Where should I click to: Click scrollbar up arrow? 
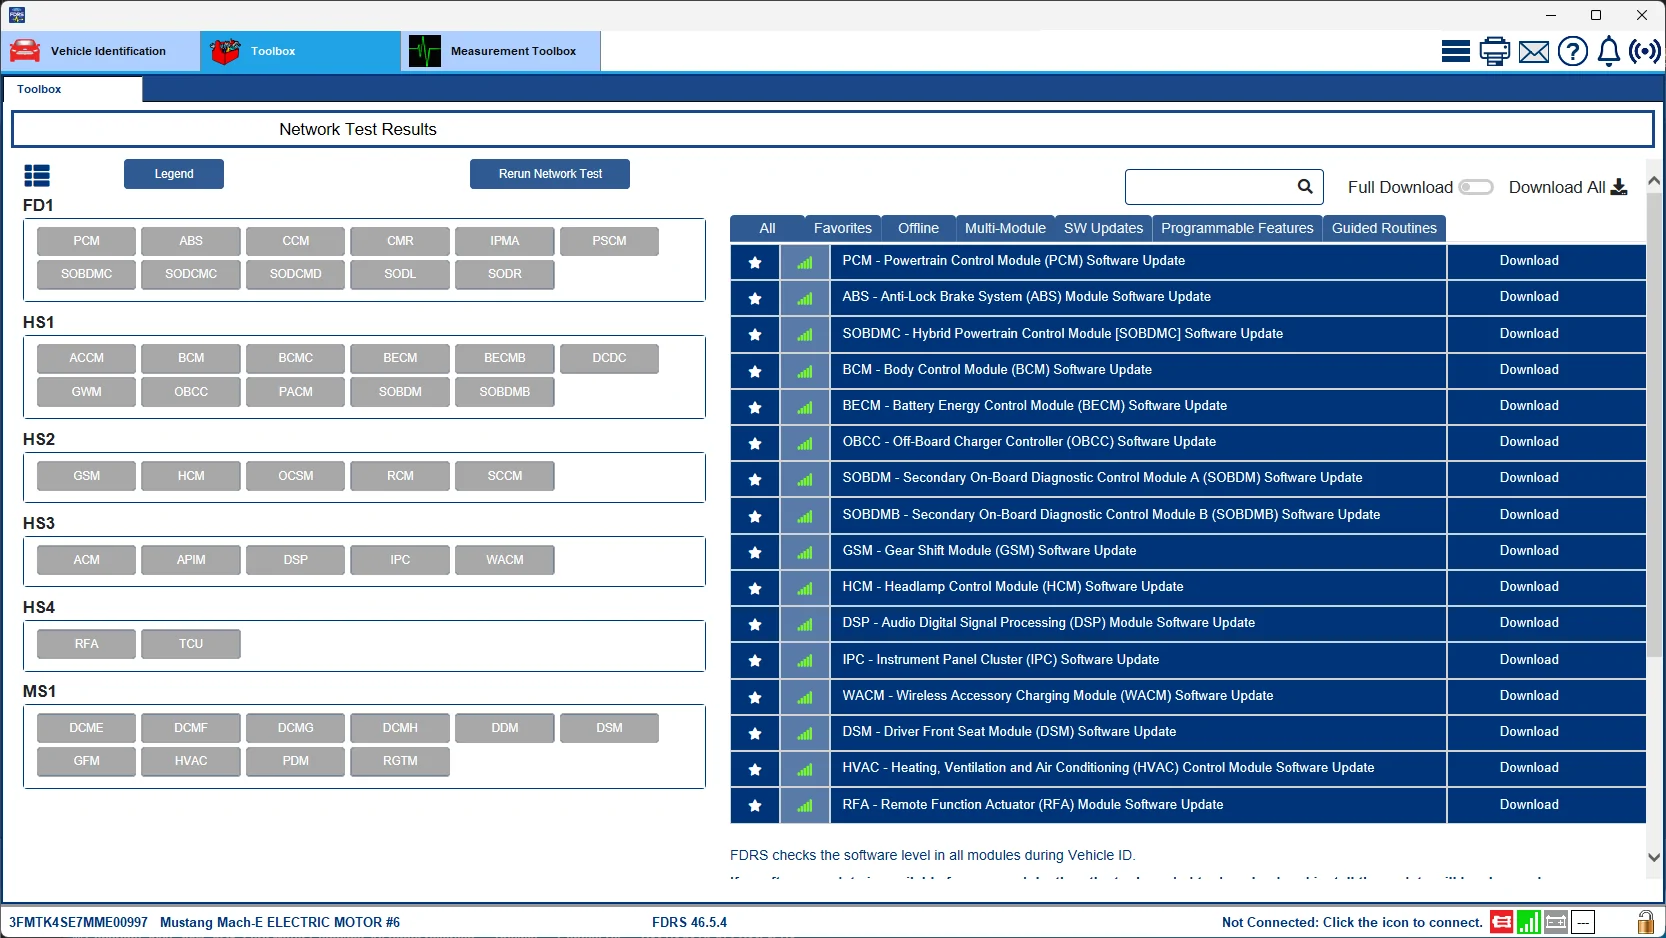pos(1654,182)
